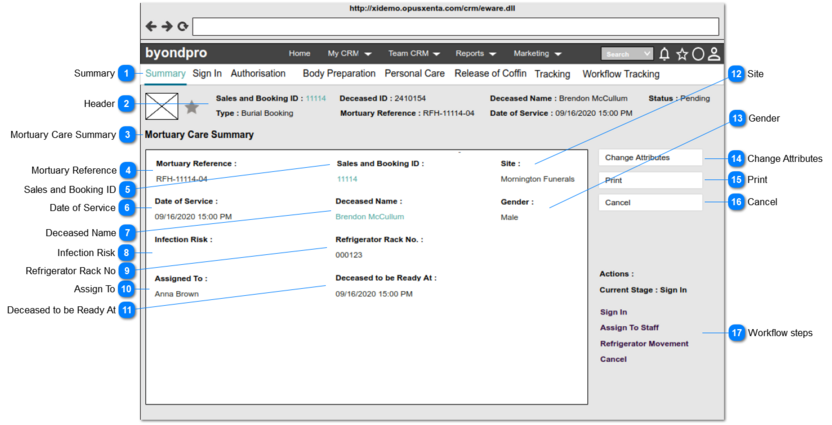Open notifications bell icon
832x425 pixels.
664,54
